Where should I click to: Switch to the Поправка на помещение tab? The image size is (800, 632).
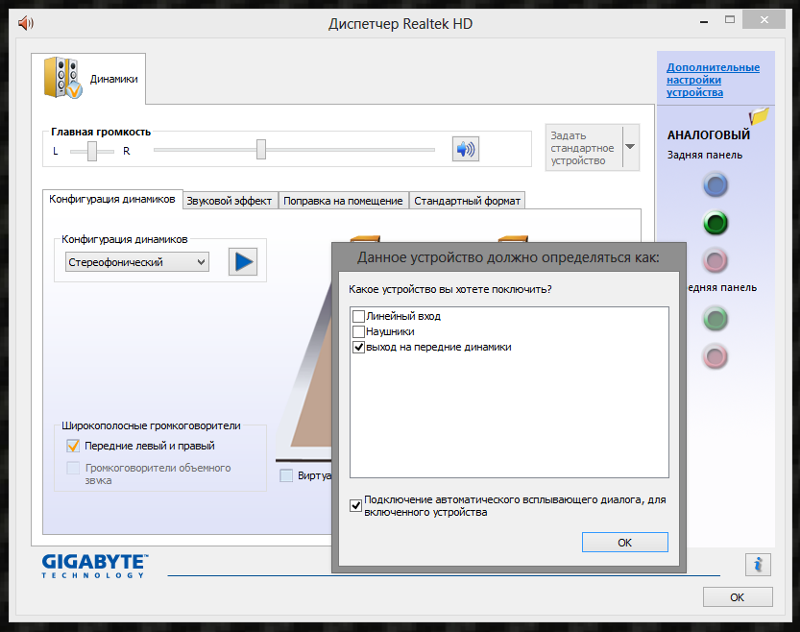pyautogui.click(x=343, y=201)
